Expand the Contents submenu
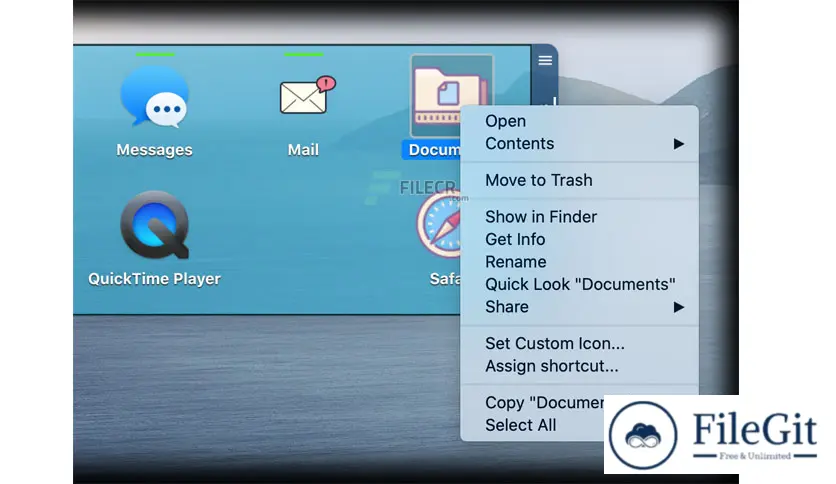 tap(580, 143)
